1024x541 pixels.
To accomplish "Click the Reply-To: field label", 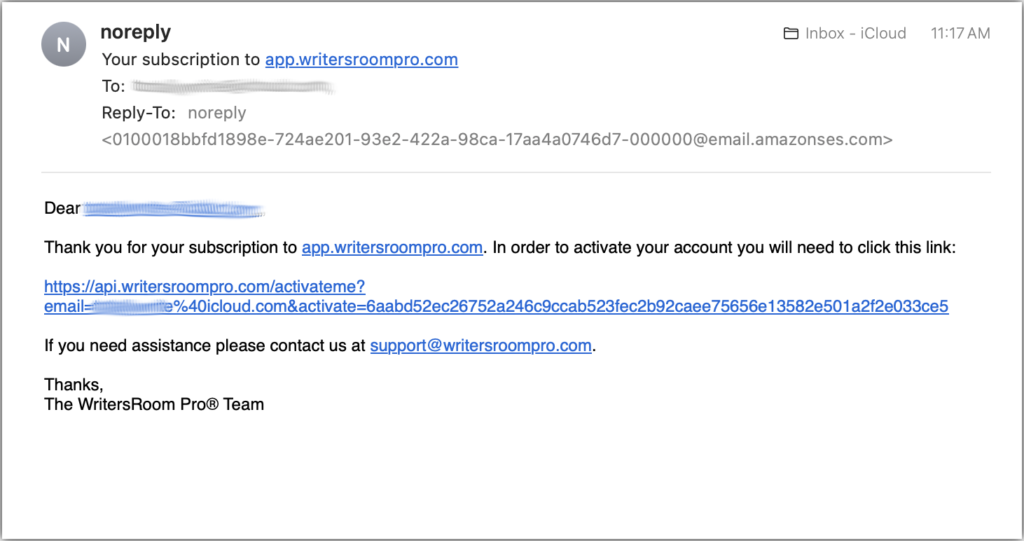I will (138, 113).
